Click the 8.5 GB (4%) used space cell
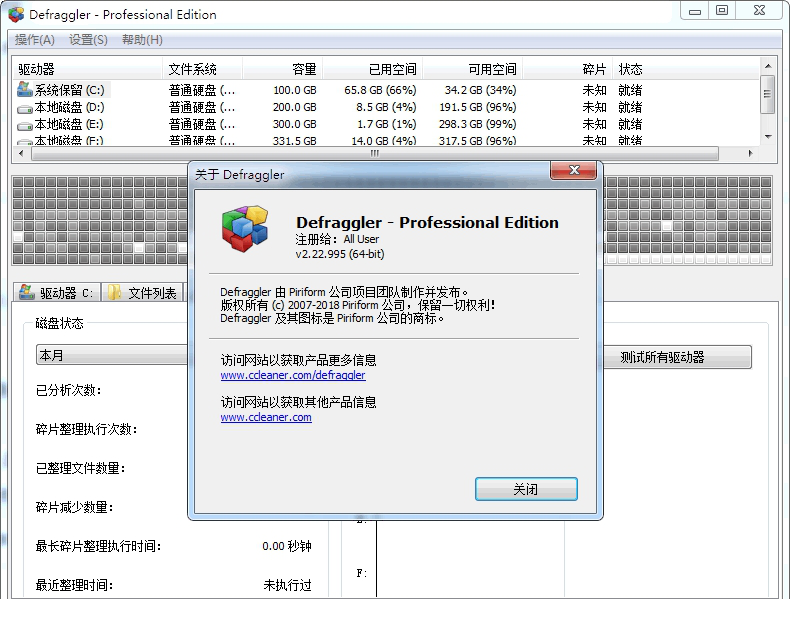The width and height of the screenshot is (790, 622). click(x=386, y=107)
